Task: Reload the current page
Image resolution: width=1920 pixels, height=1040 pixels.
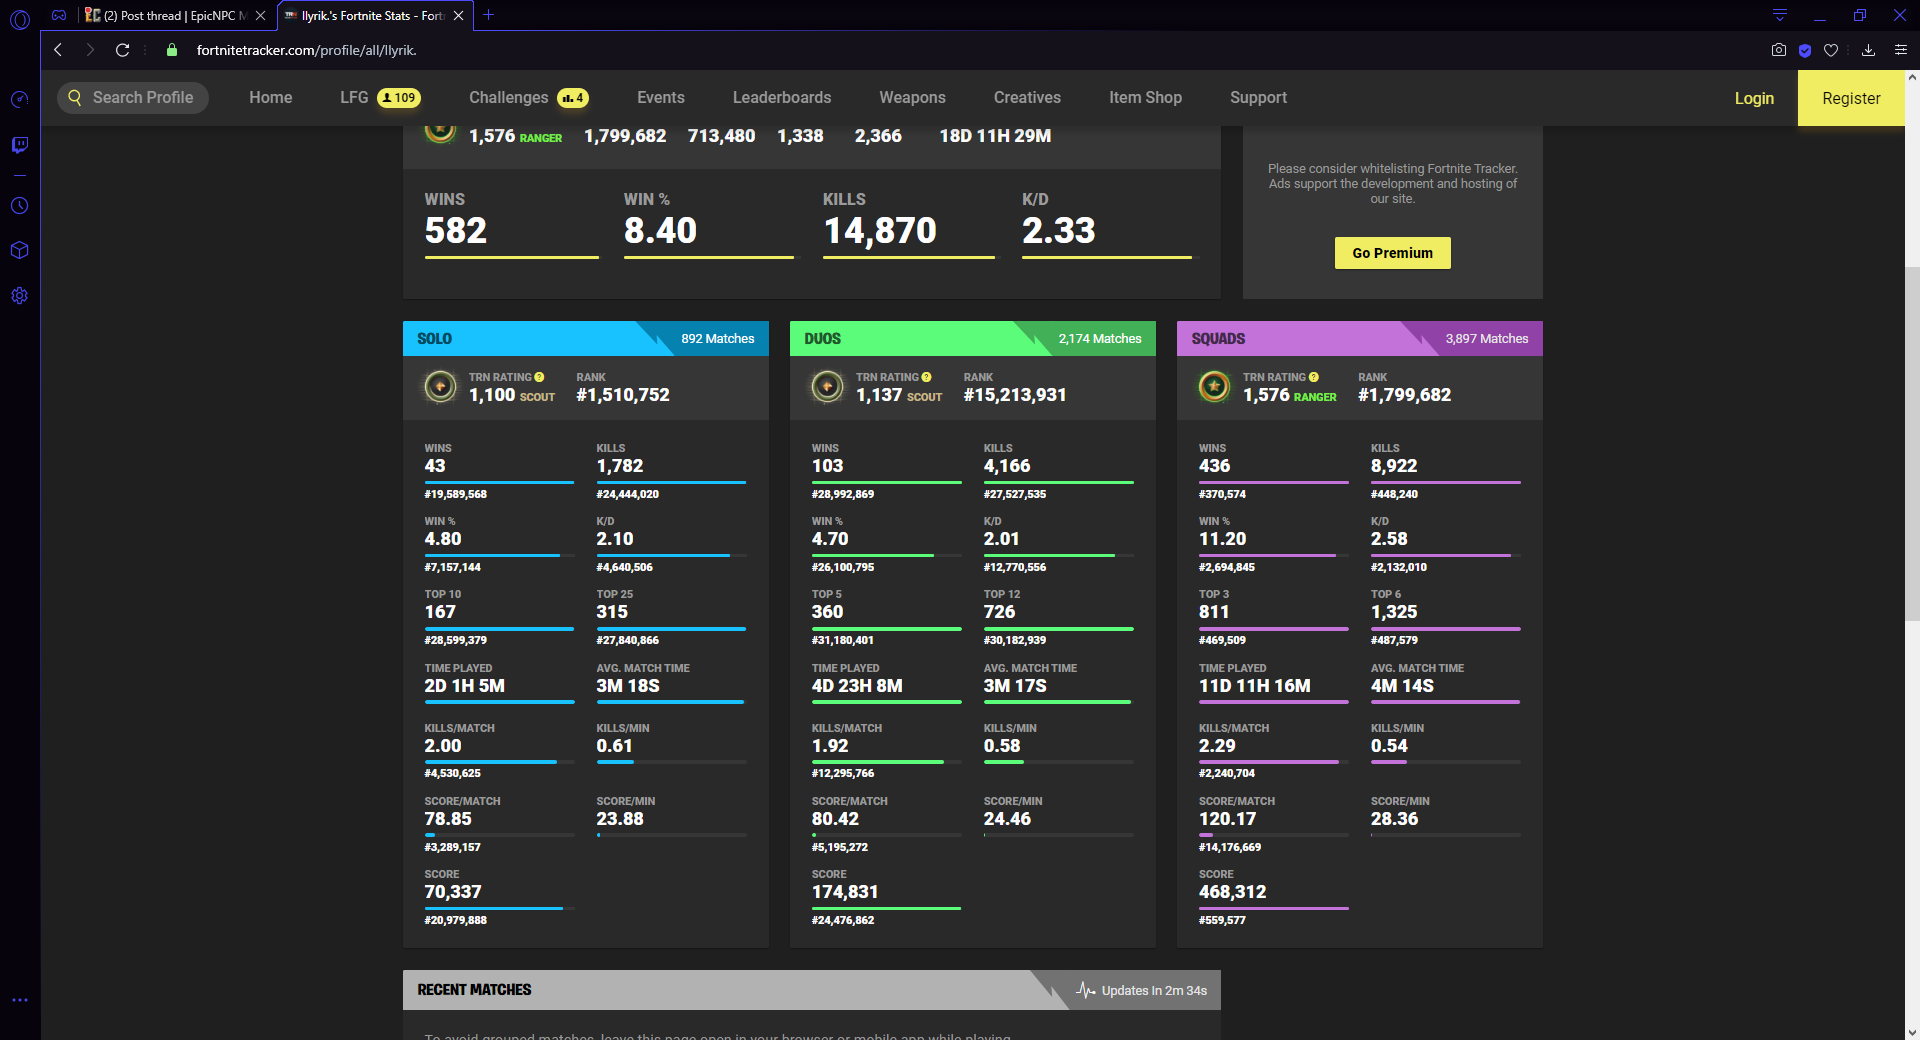Action: click(x=122, y=50)
